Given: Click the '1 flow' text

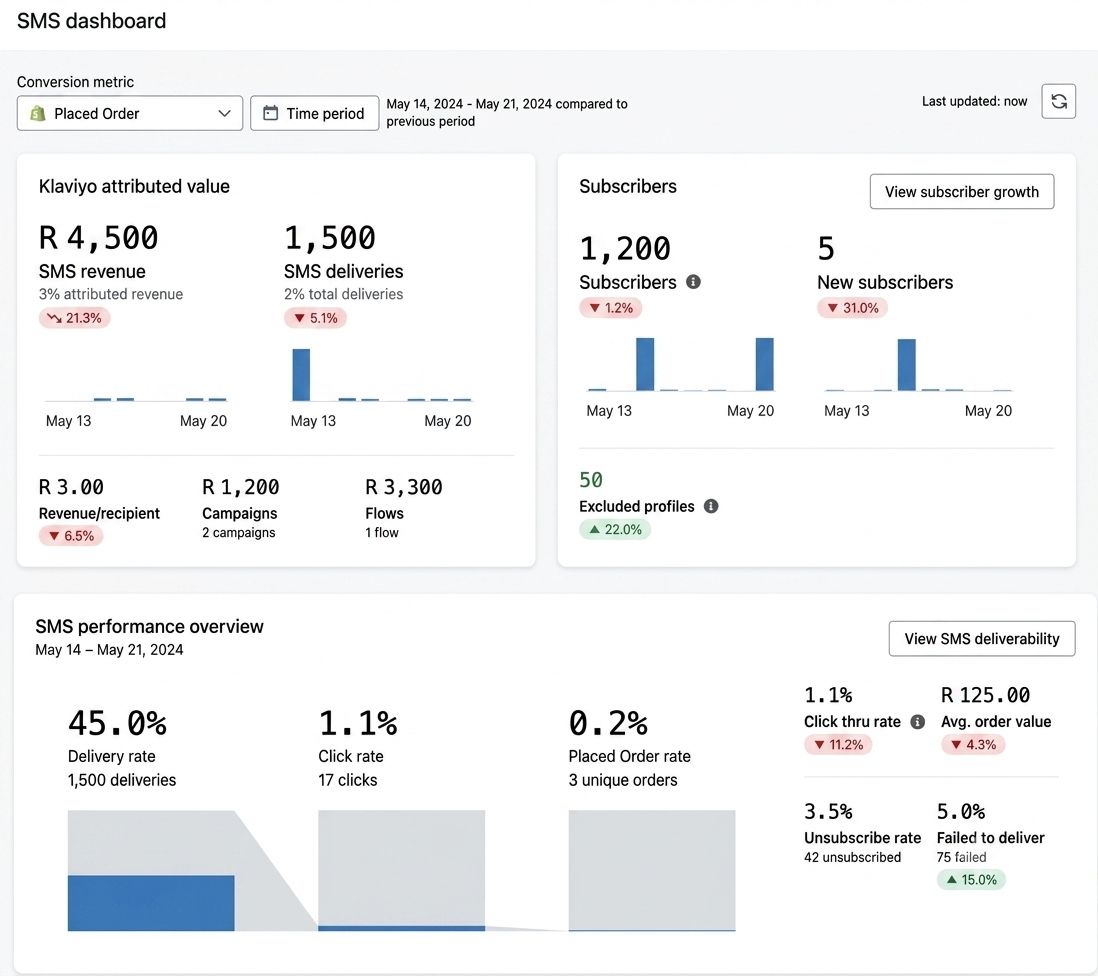Looking at the screenshot, I should (382, 533).
